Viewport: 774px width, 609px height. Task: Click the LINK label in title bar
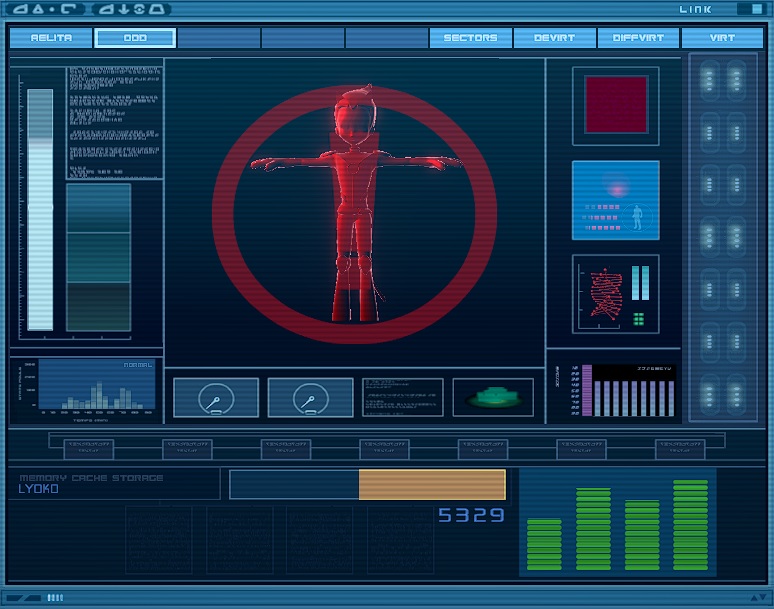coord(695,9)
